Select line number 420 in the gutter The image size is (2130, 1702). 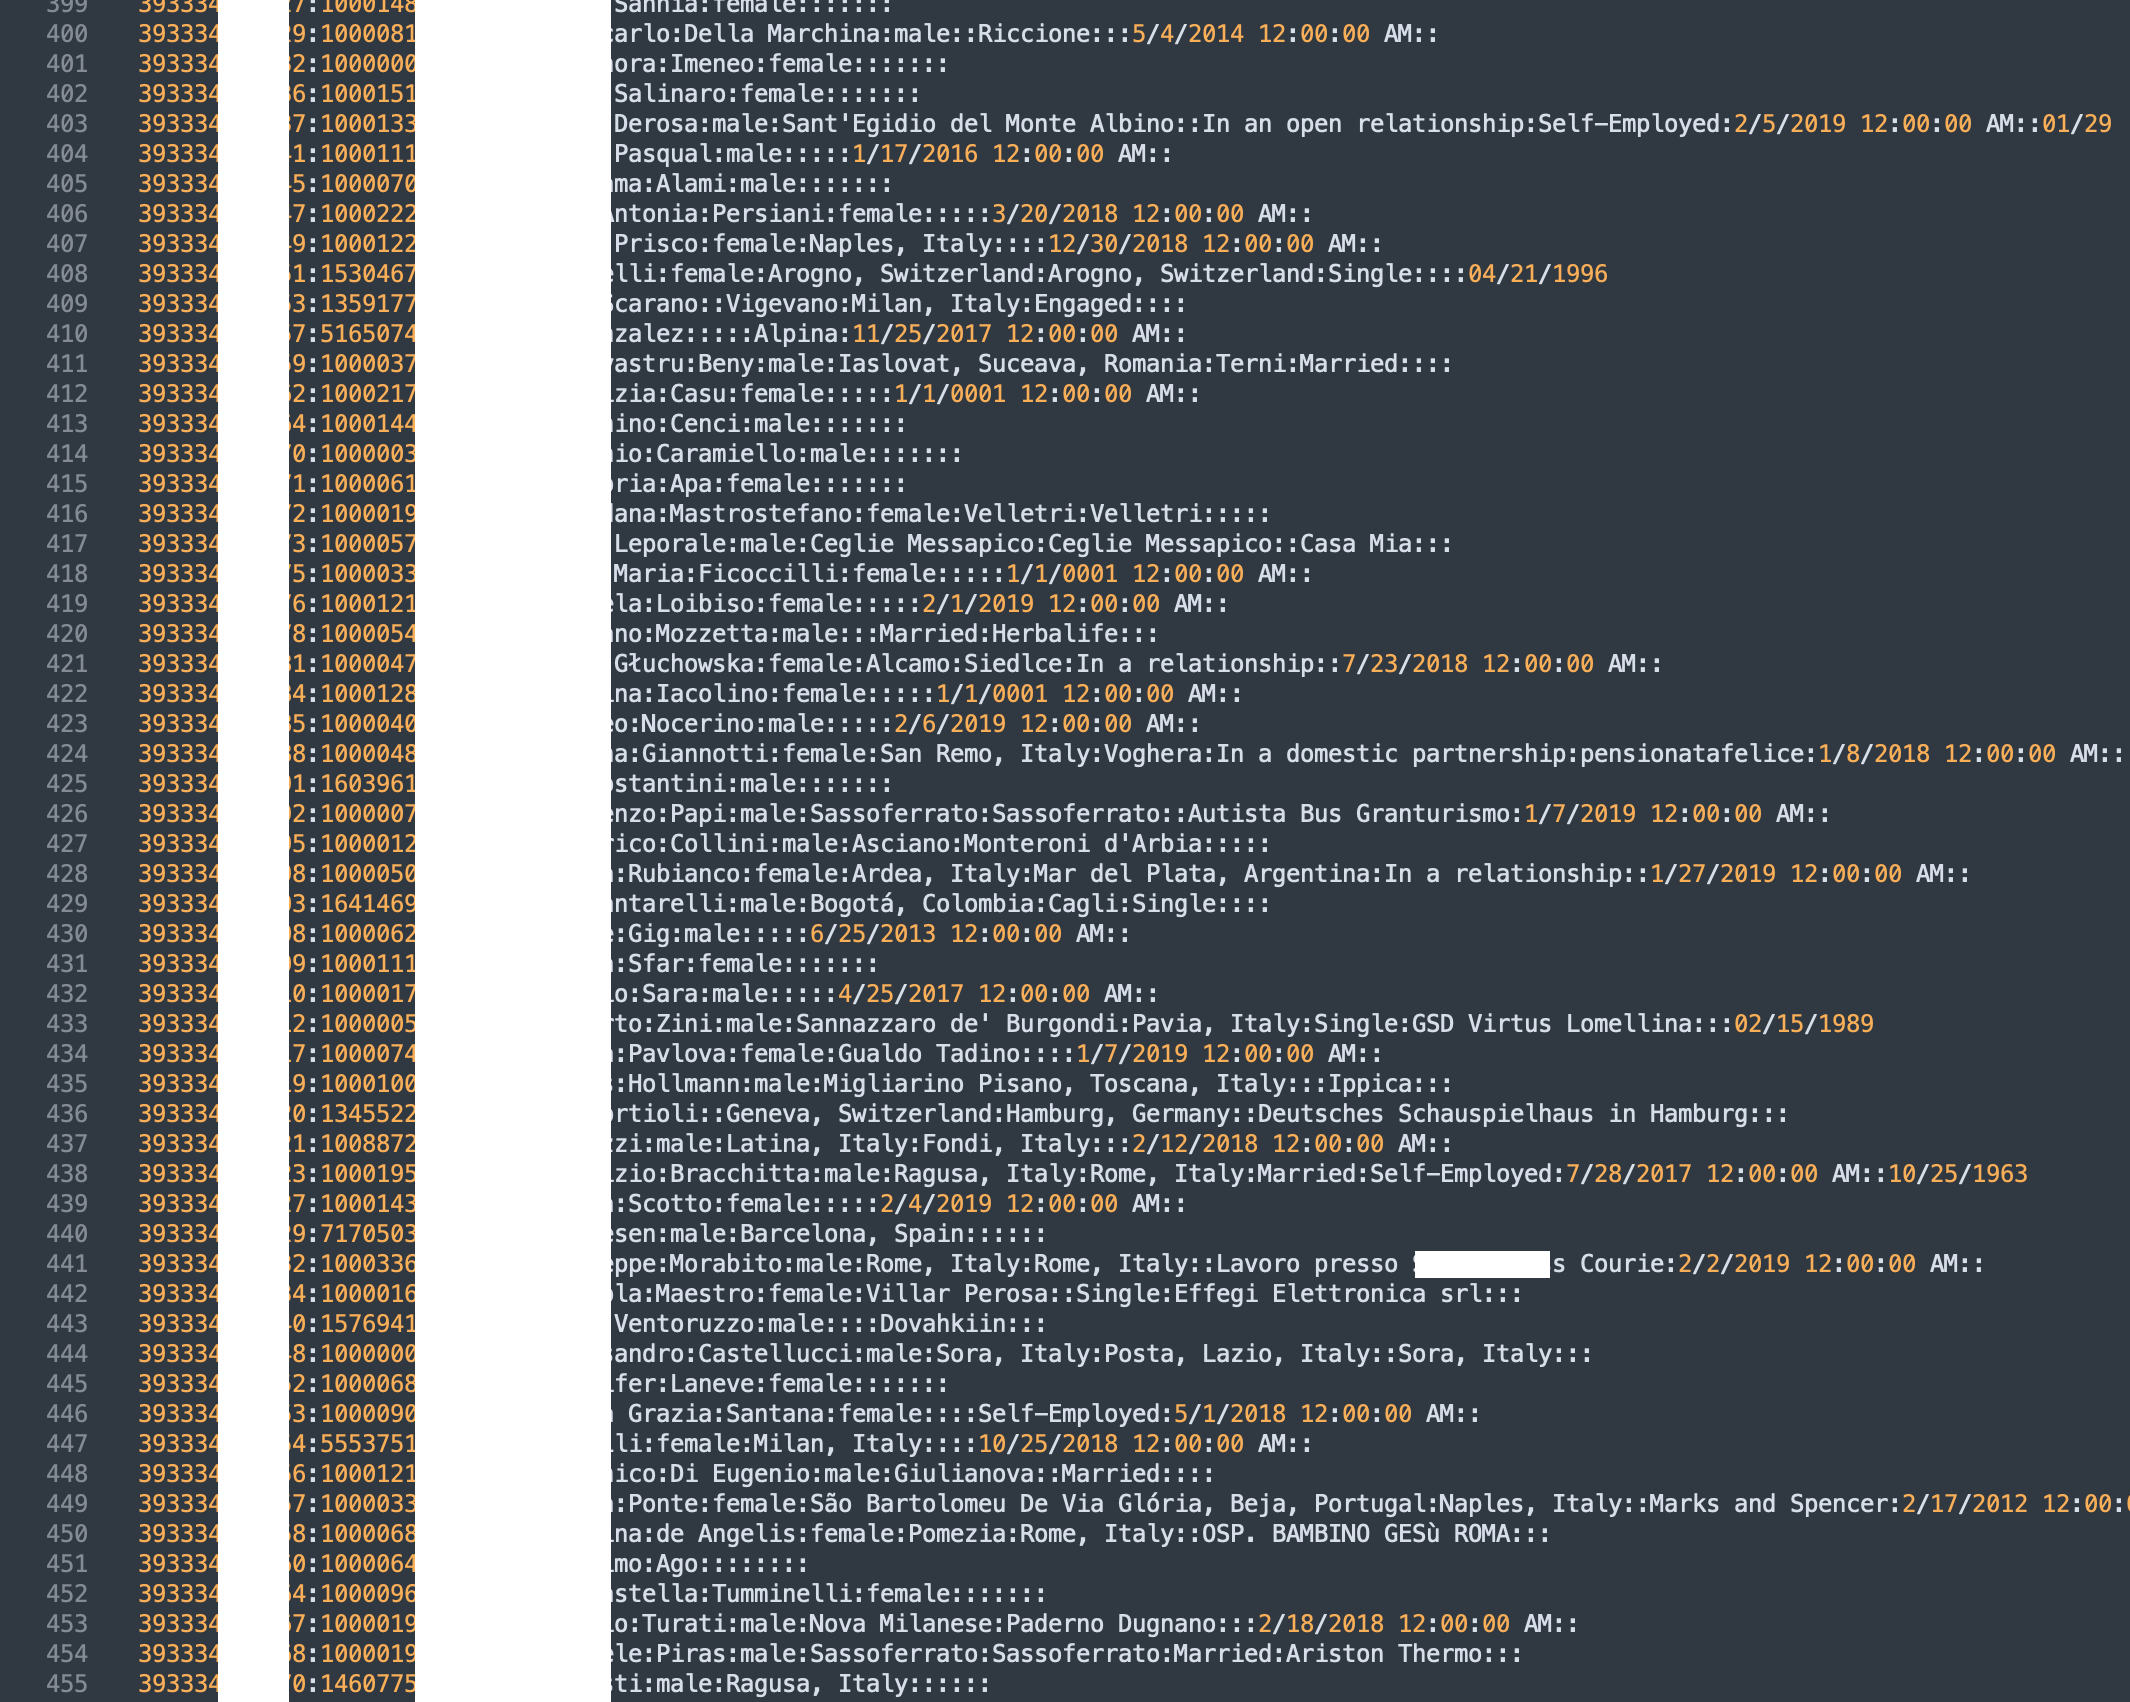[x=67, y=634]
